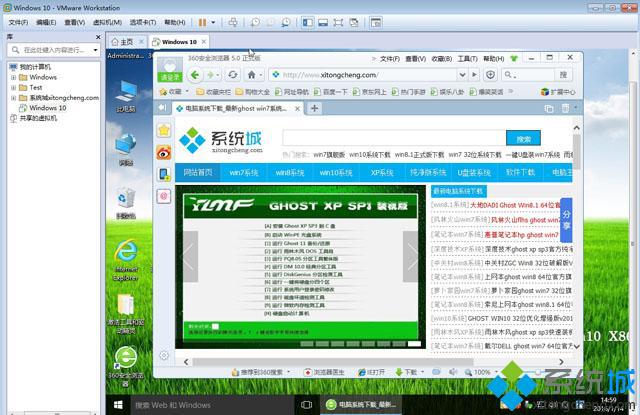
Task: Open the 百度一下 bookmark
Action: click(330, 92)
